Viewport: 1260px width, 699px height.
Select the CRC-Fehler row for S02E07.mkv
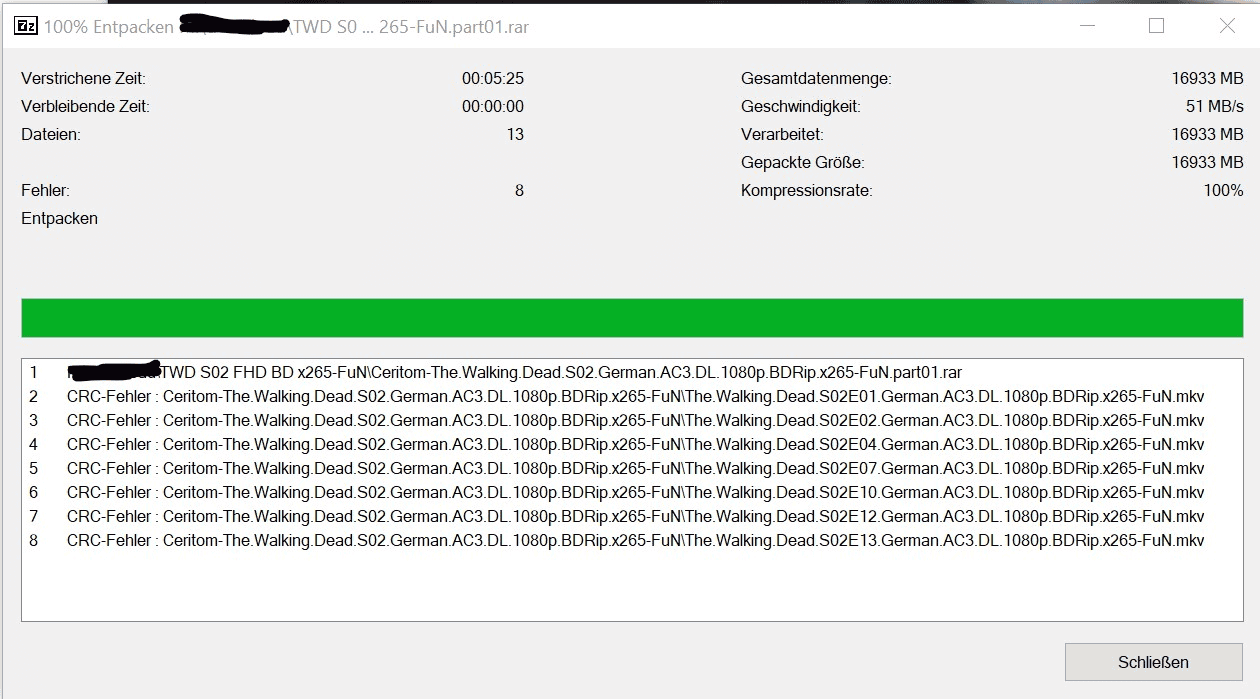(632, 468)
